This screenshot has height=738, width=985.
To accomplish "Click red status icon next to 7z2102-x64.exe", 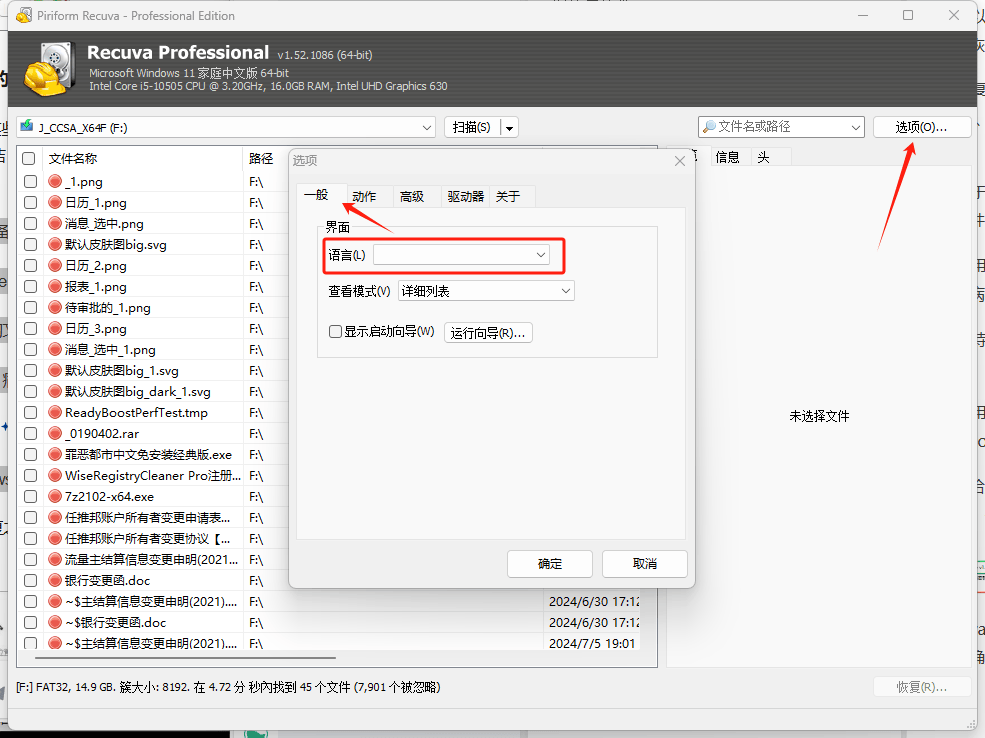I will [55, 497].
